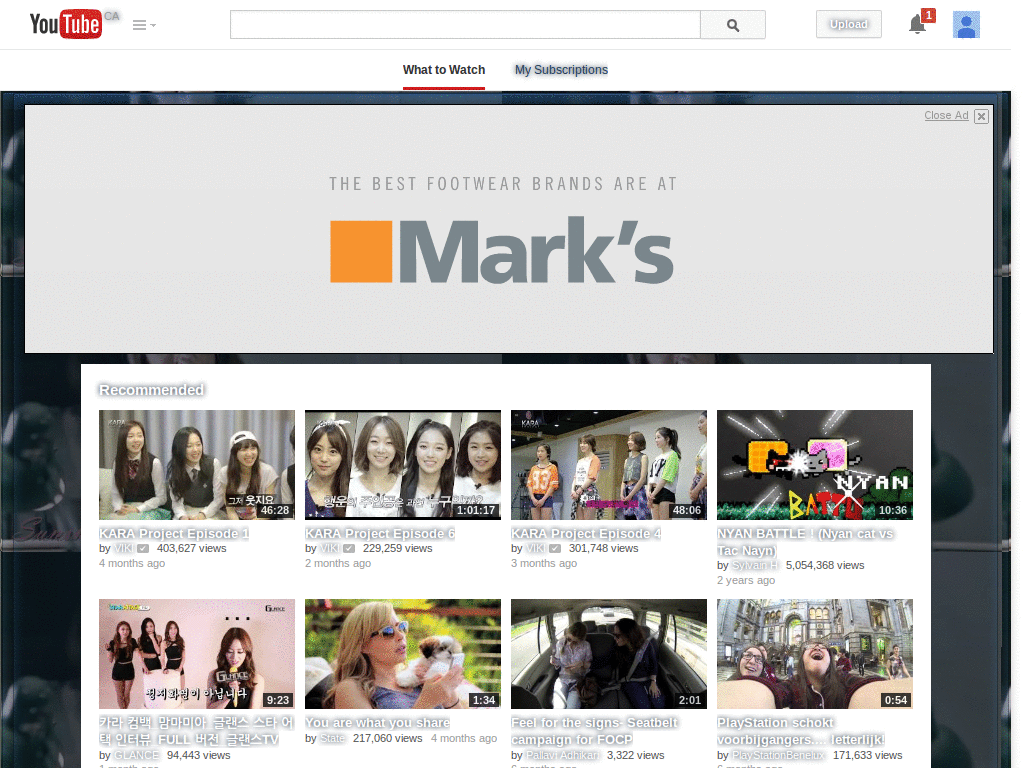Click the Recommended section heading
Image resolution: width=1024 pixels, height=768 pixels.
point(152,390)
